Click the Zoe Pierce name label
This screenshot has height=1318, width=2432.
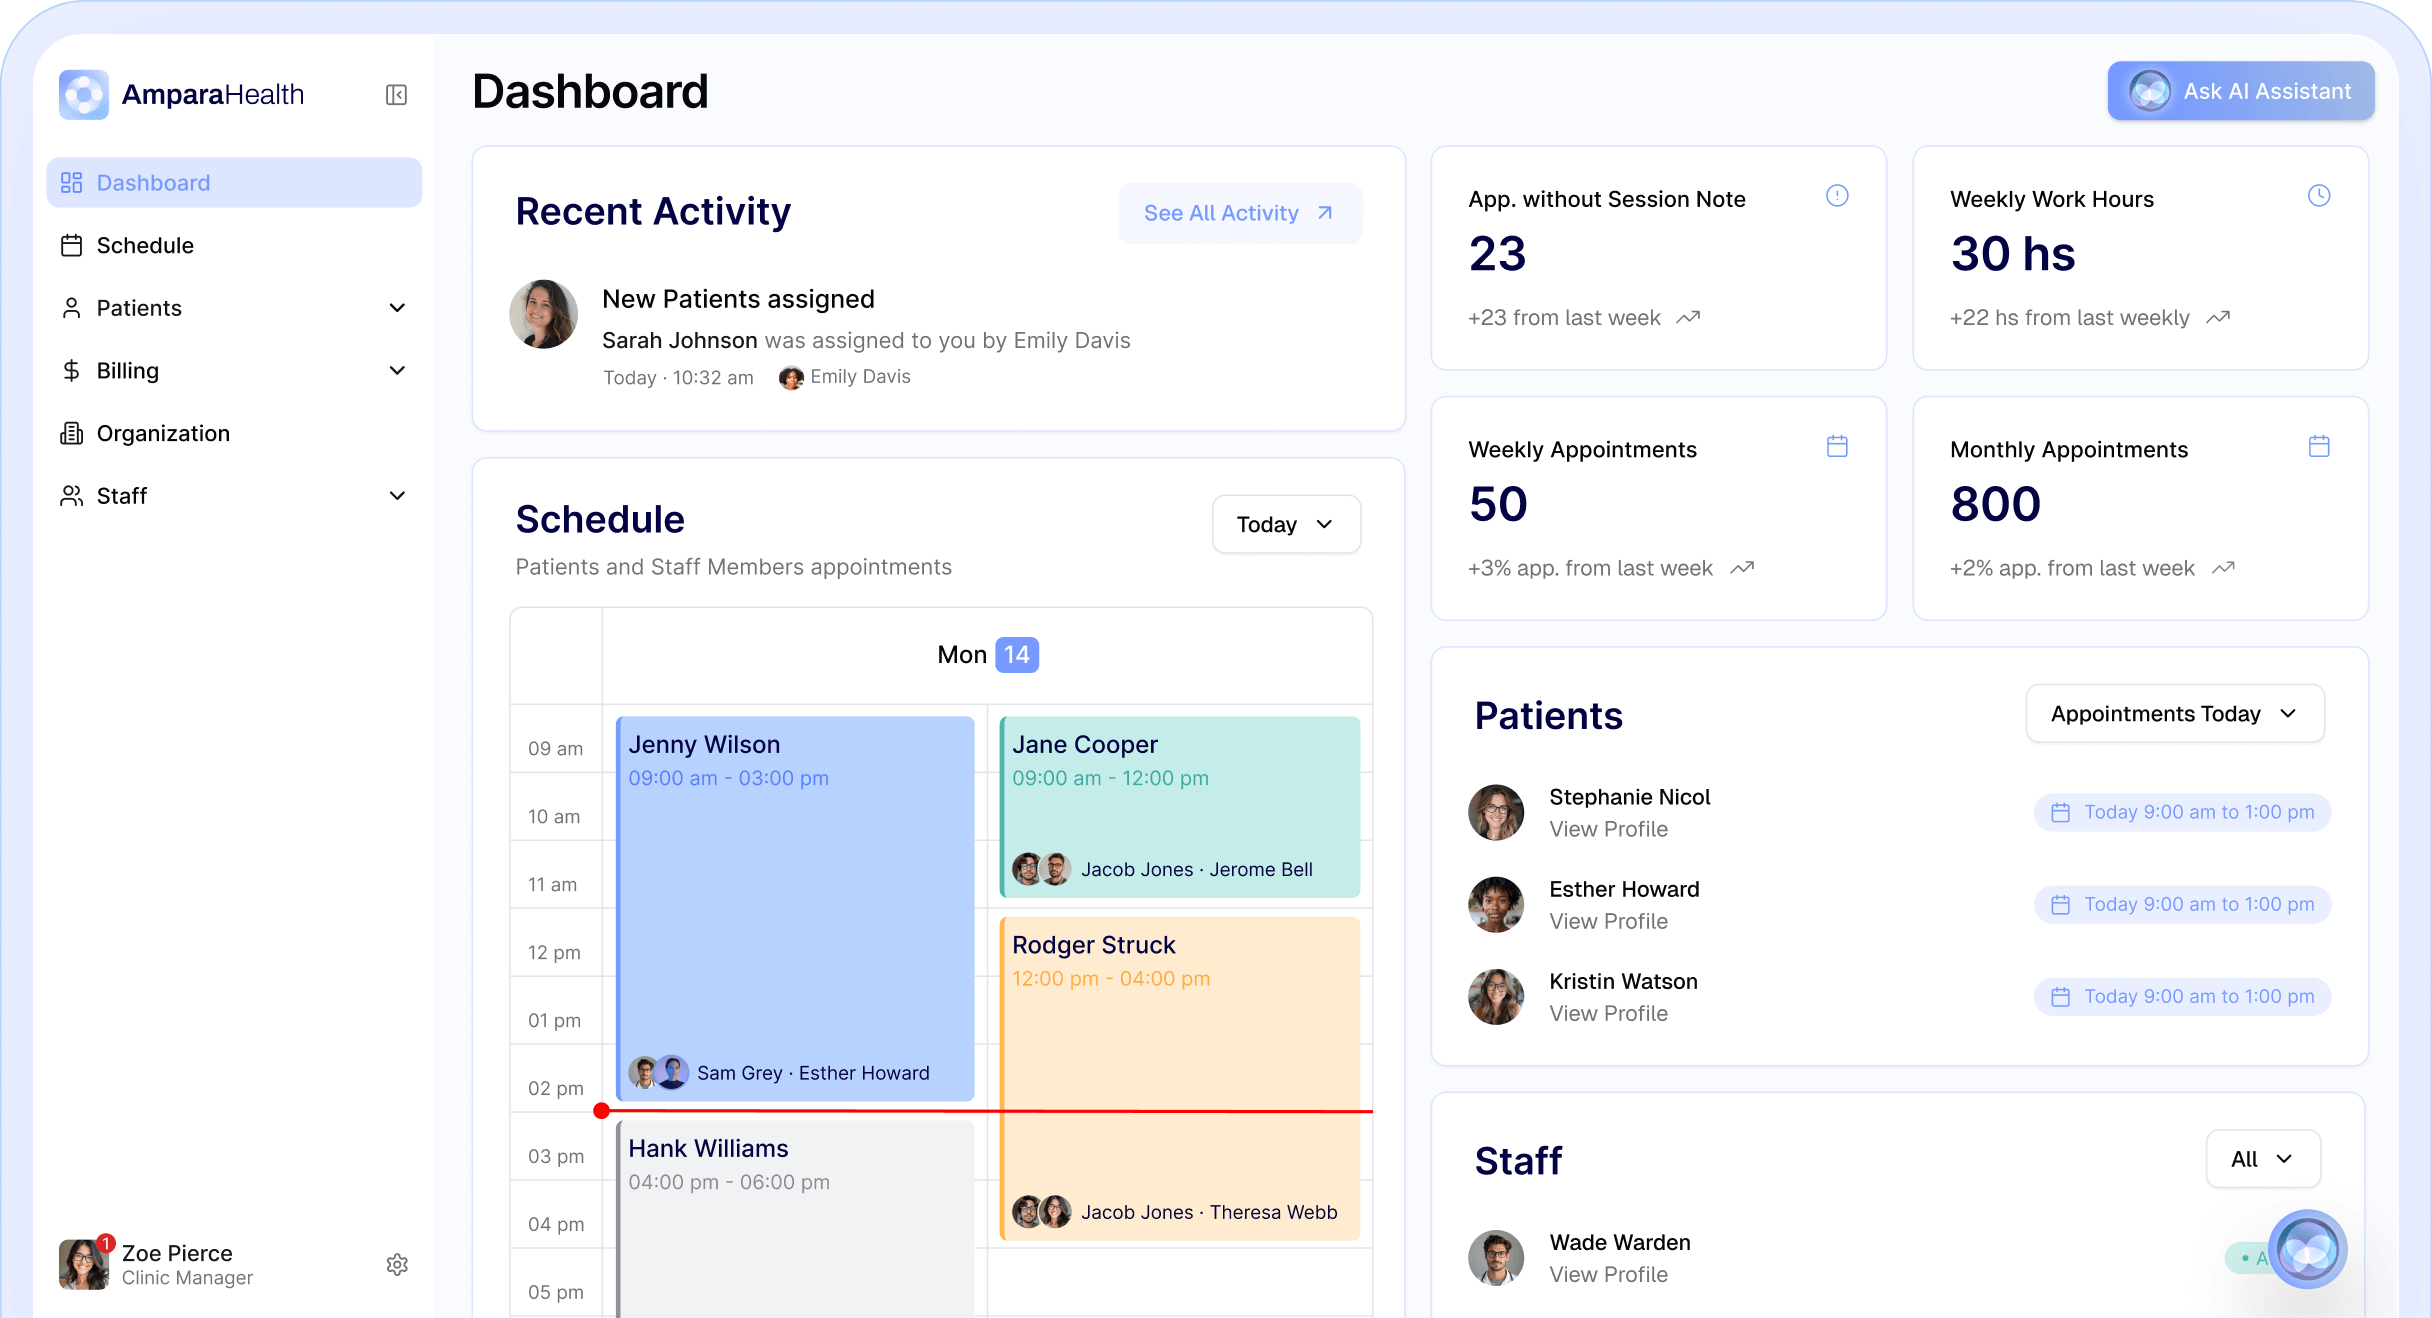pos(177,1254)
